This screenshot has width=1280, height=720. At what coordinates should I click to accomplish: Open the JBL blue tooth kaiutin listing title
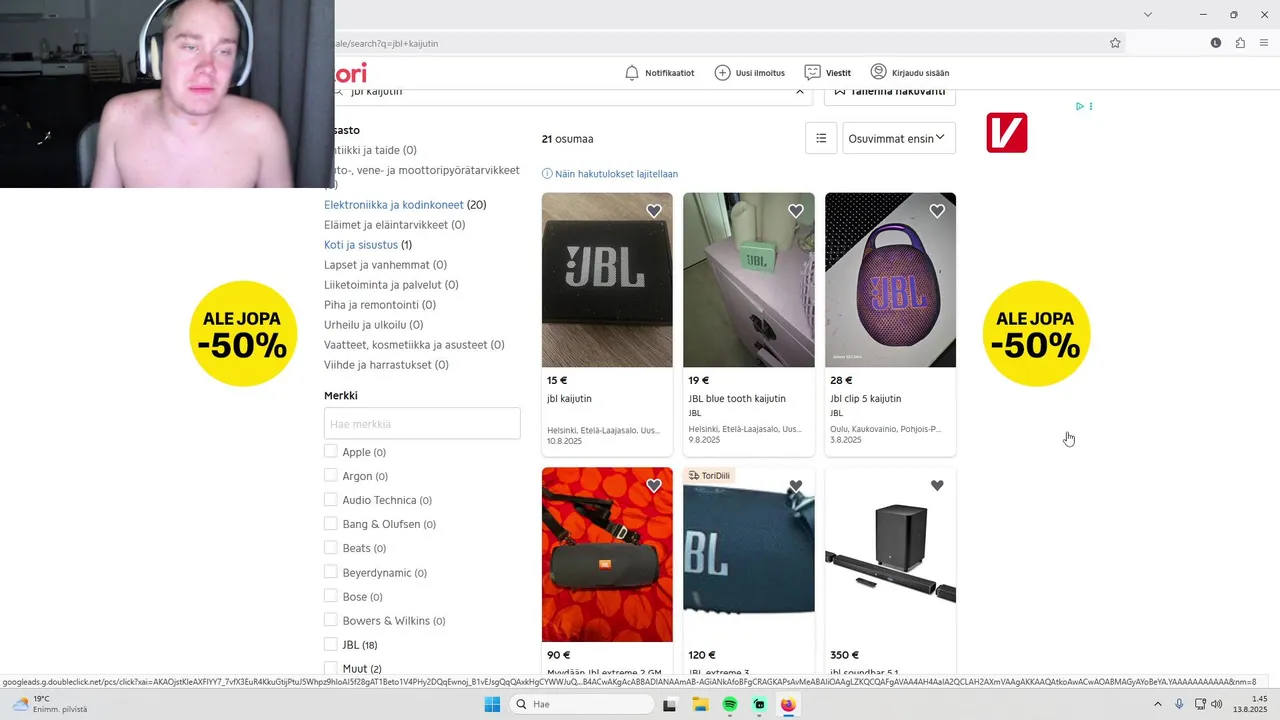(x=737, y=399)
